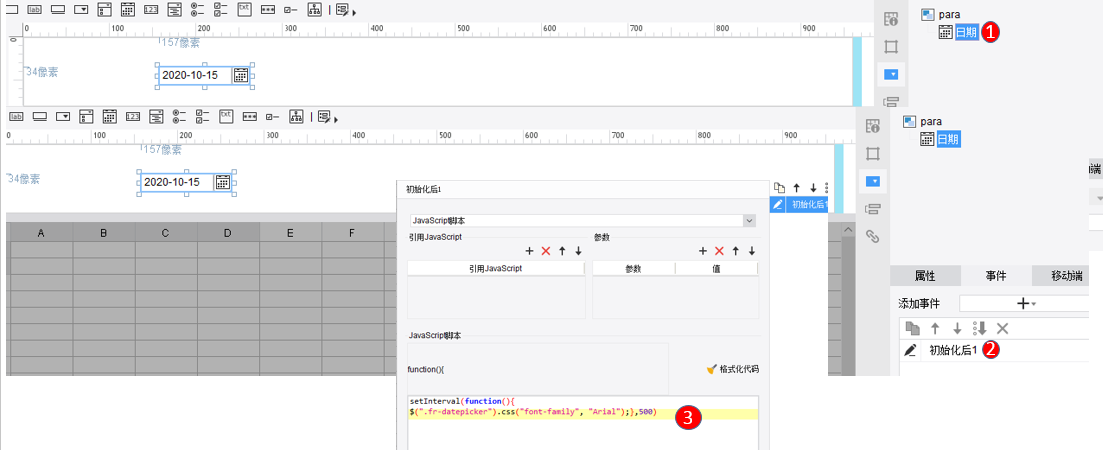Expand more widgets arrow in the lower toolbar
This screenshot has height=450, width=1106.
coord(336,120)
